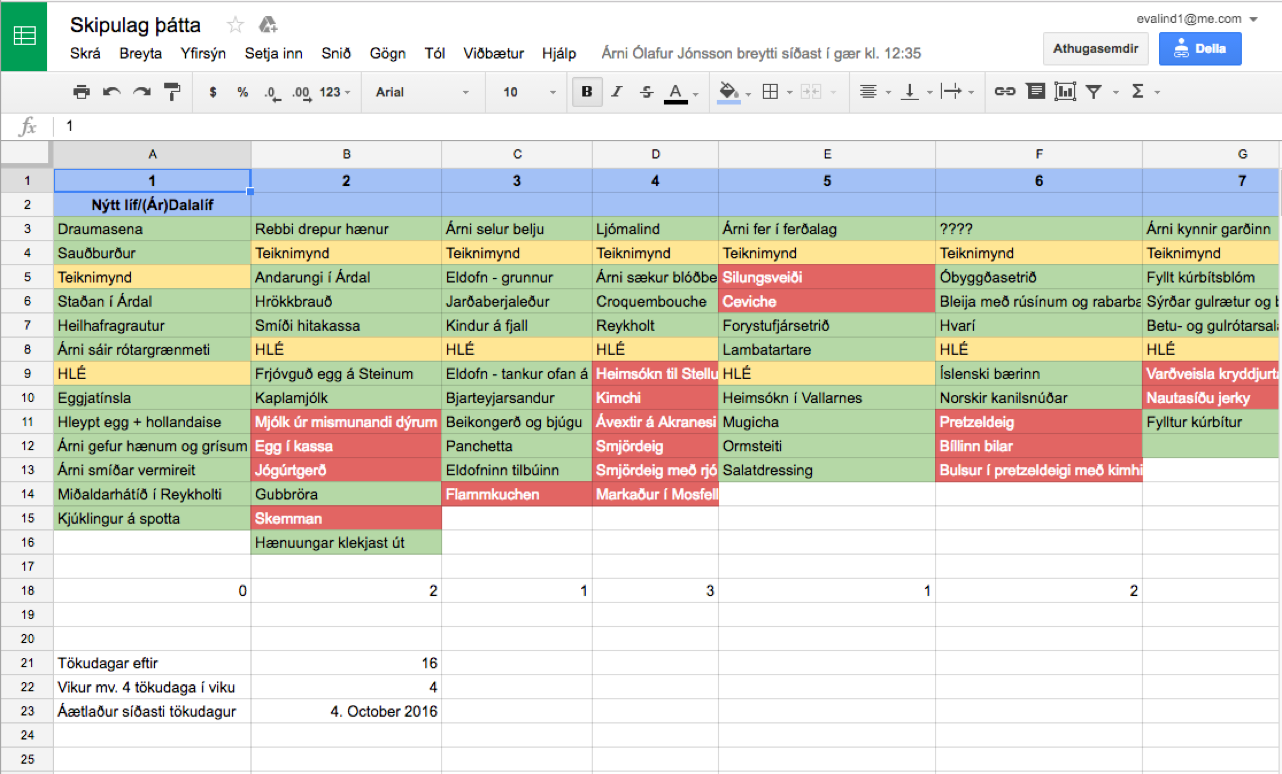Viewport: 1282px width, 774px height.
Task: Click the green Sheets home icon
Action: (x=23, y=36)
